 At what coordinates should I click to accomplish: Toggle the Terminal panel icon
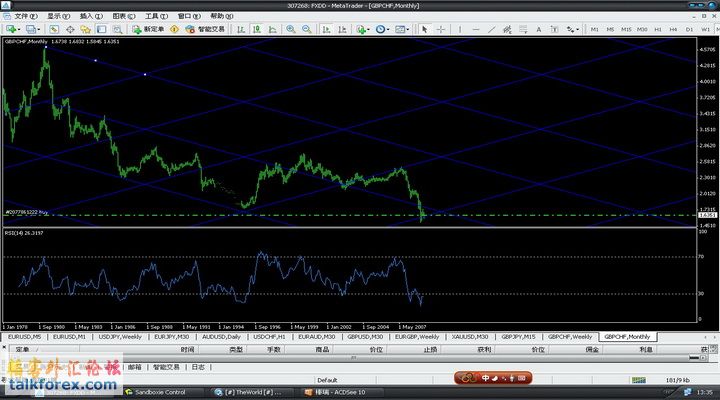point(101,29)
